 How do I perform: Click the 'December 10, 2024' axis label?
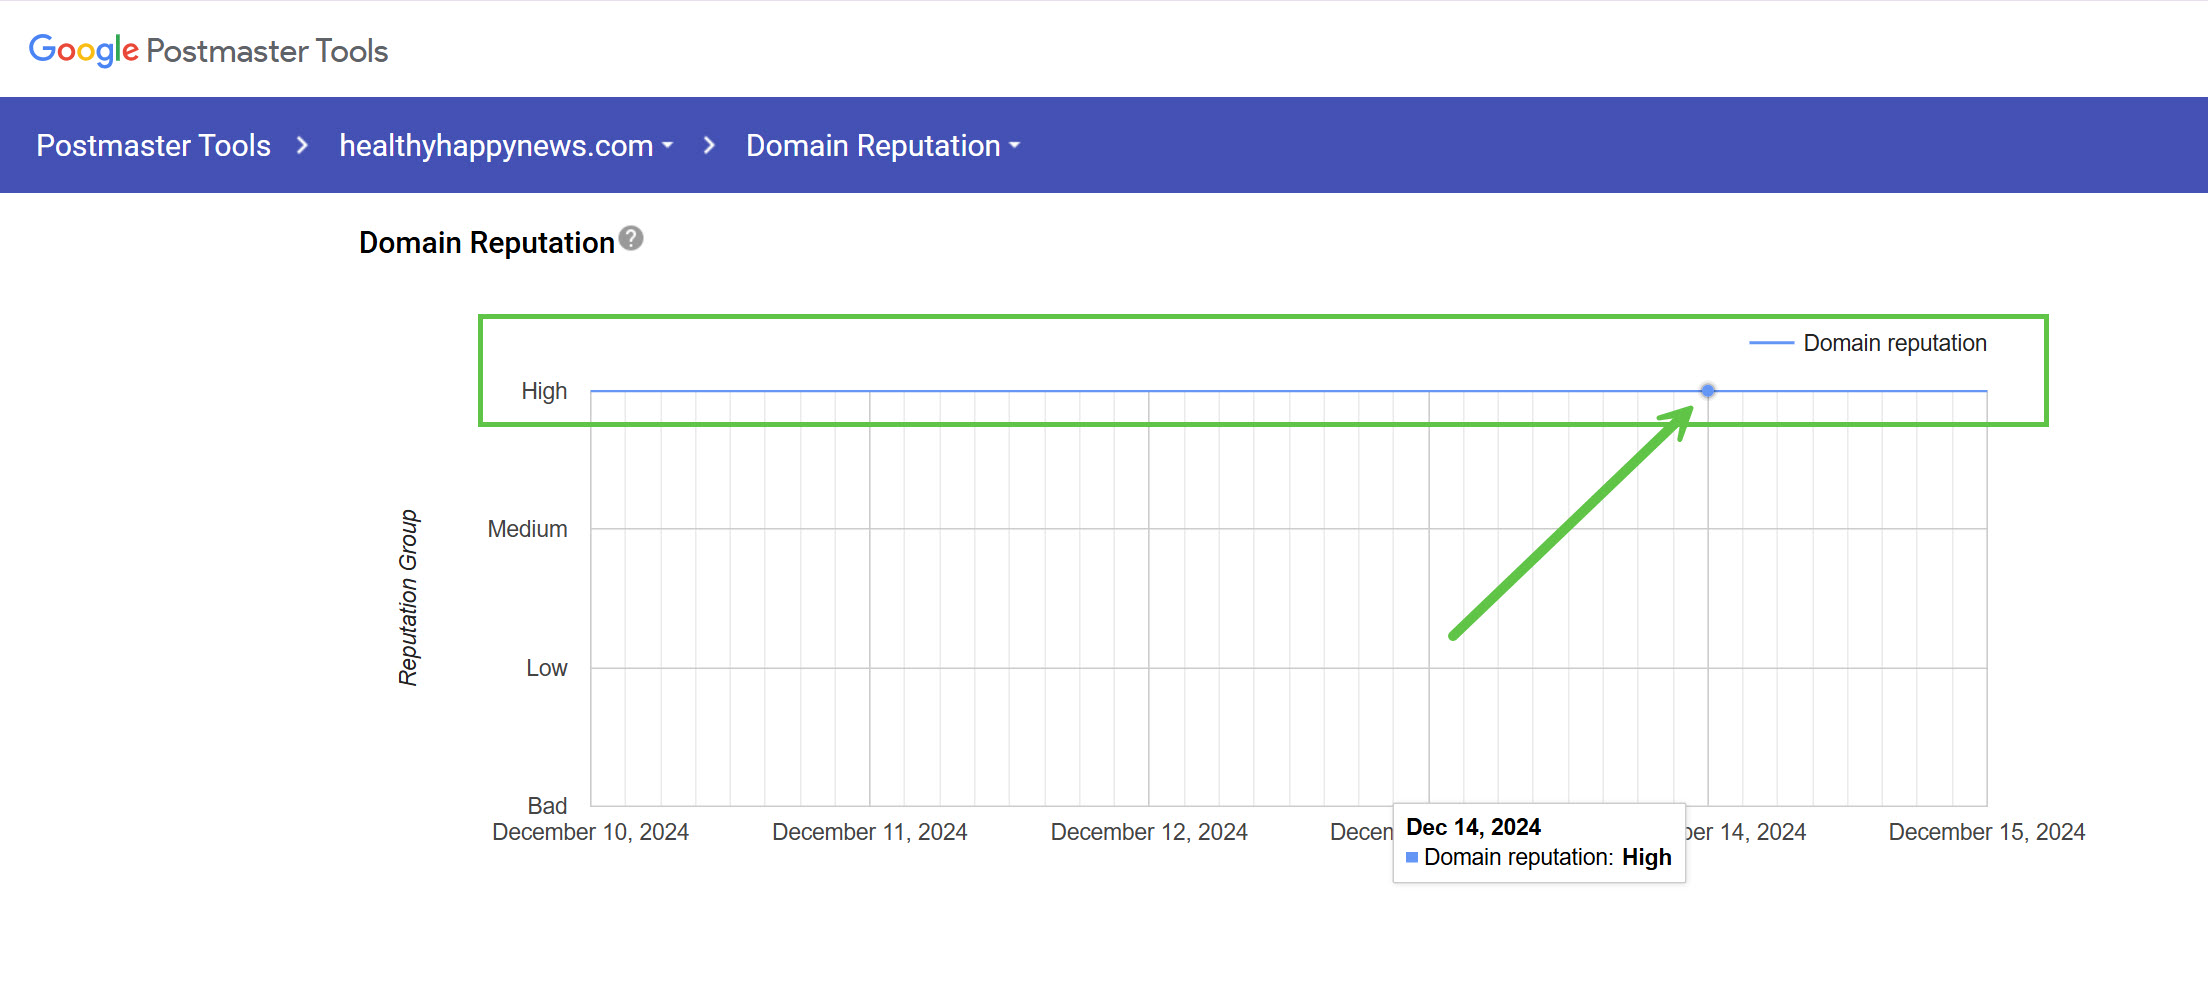coord(590,832)
